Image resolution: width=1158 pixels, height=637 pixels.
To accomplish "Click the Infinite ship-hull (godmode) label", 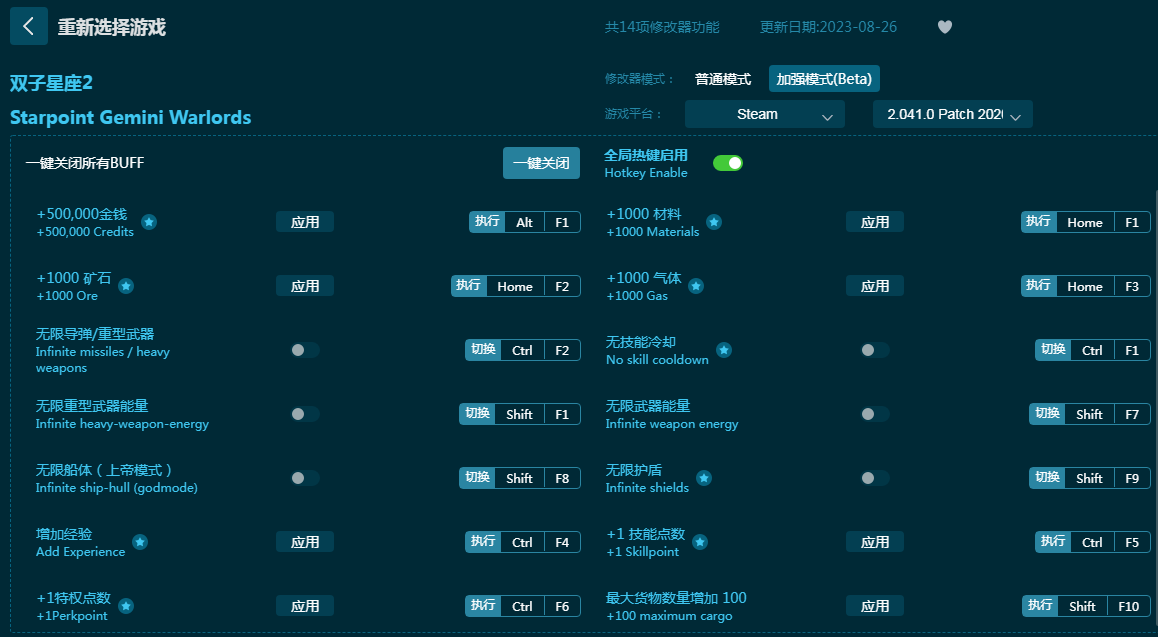I will click(117, 488).
